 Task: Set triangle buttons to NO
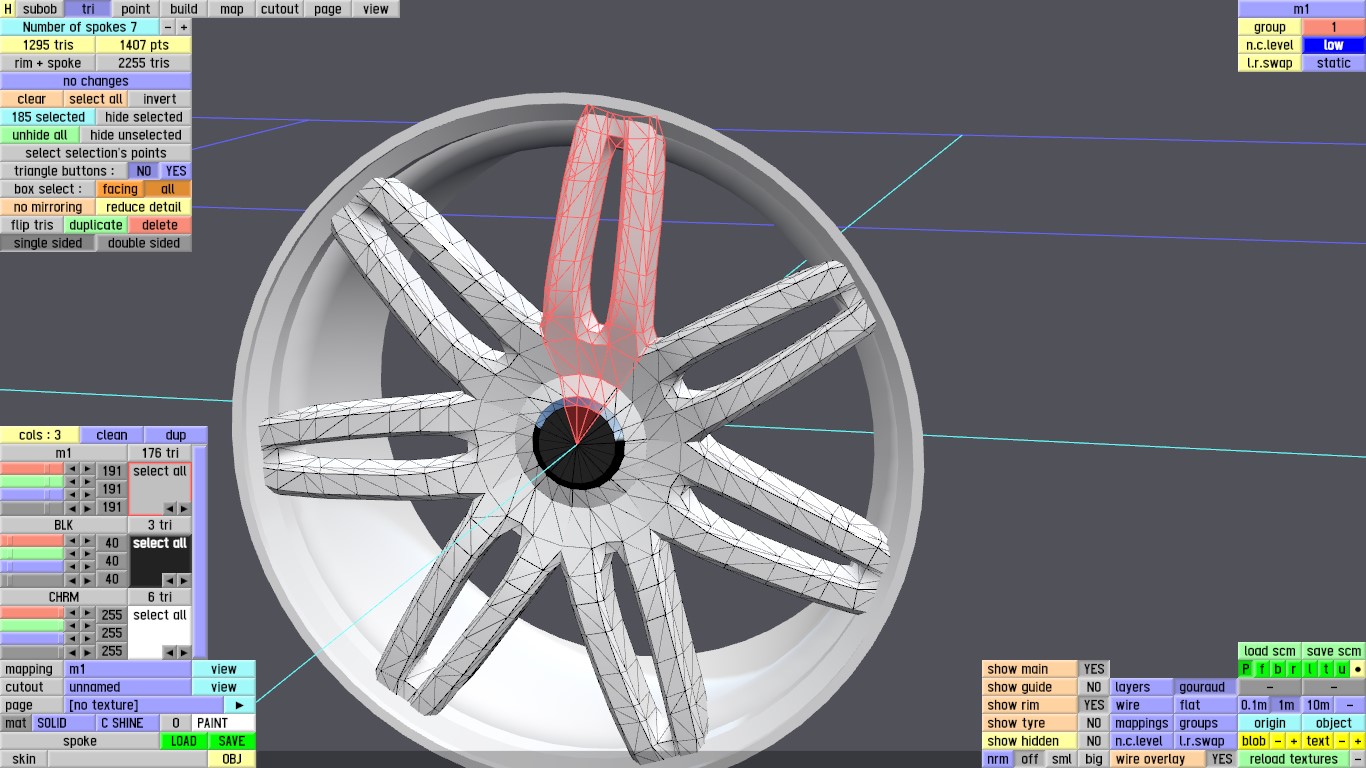(144, 171)
